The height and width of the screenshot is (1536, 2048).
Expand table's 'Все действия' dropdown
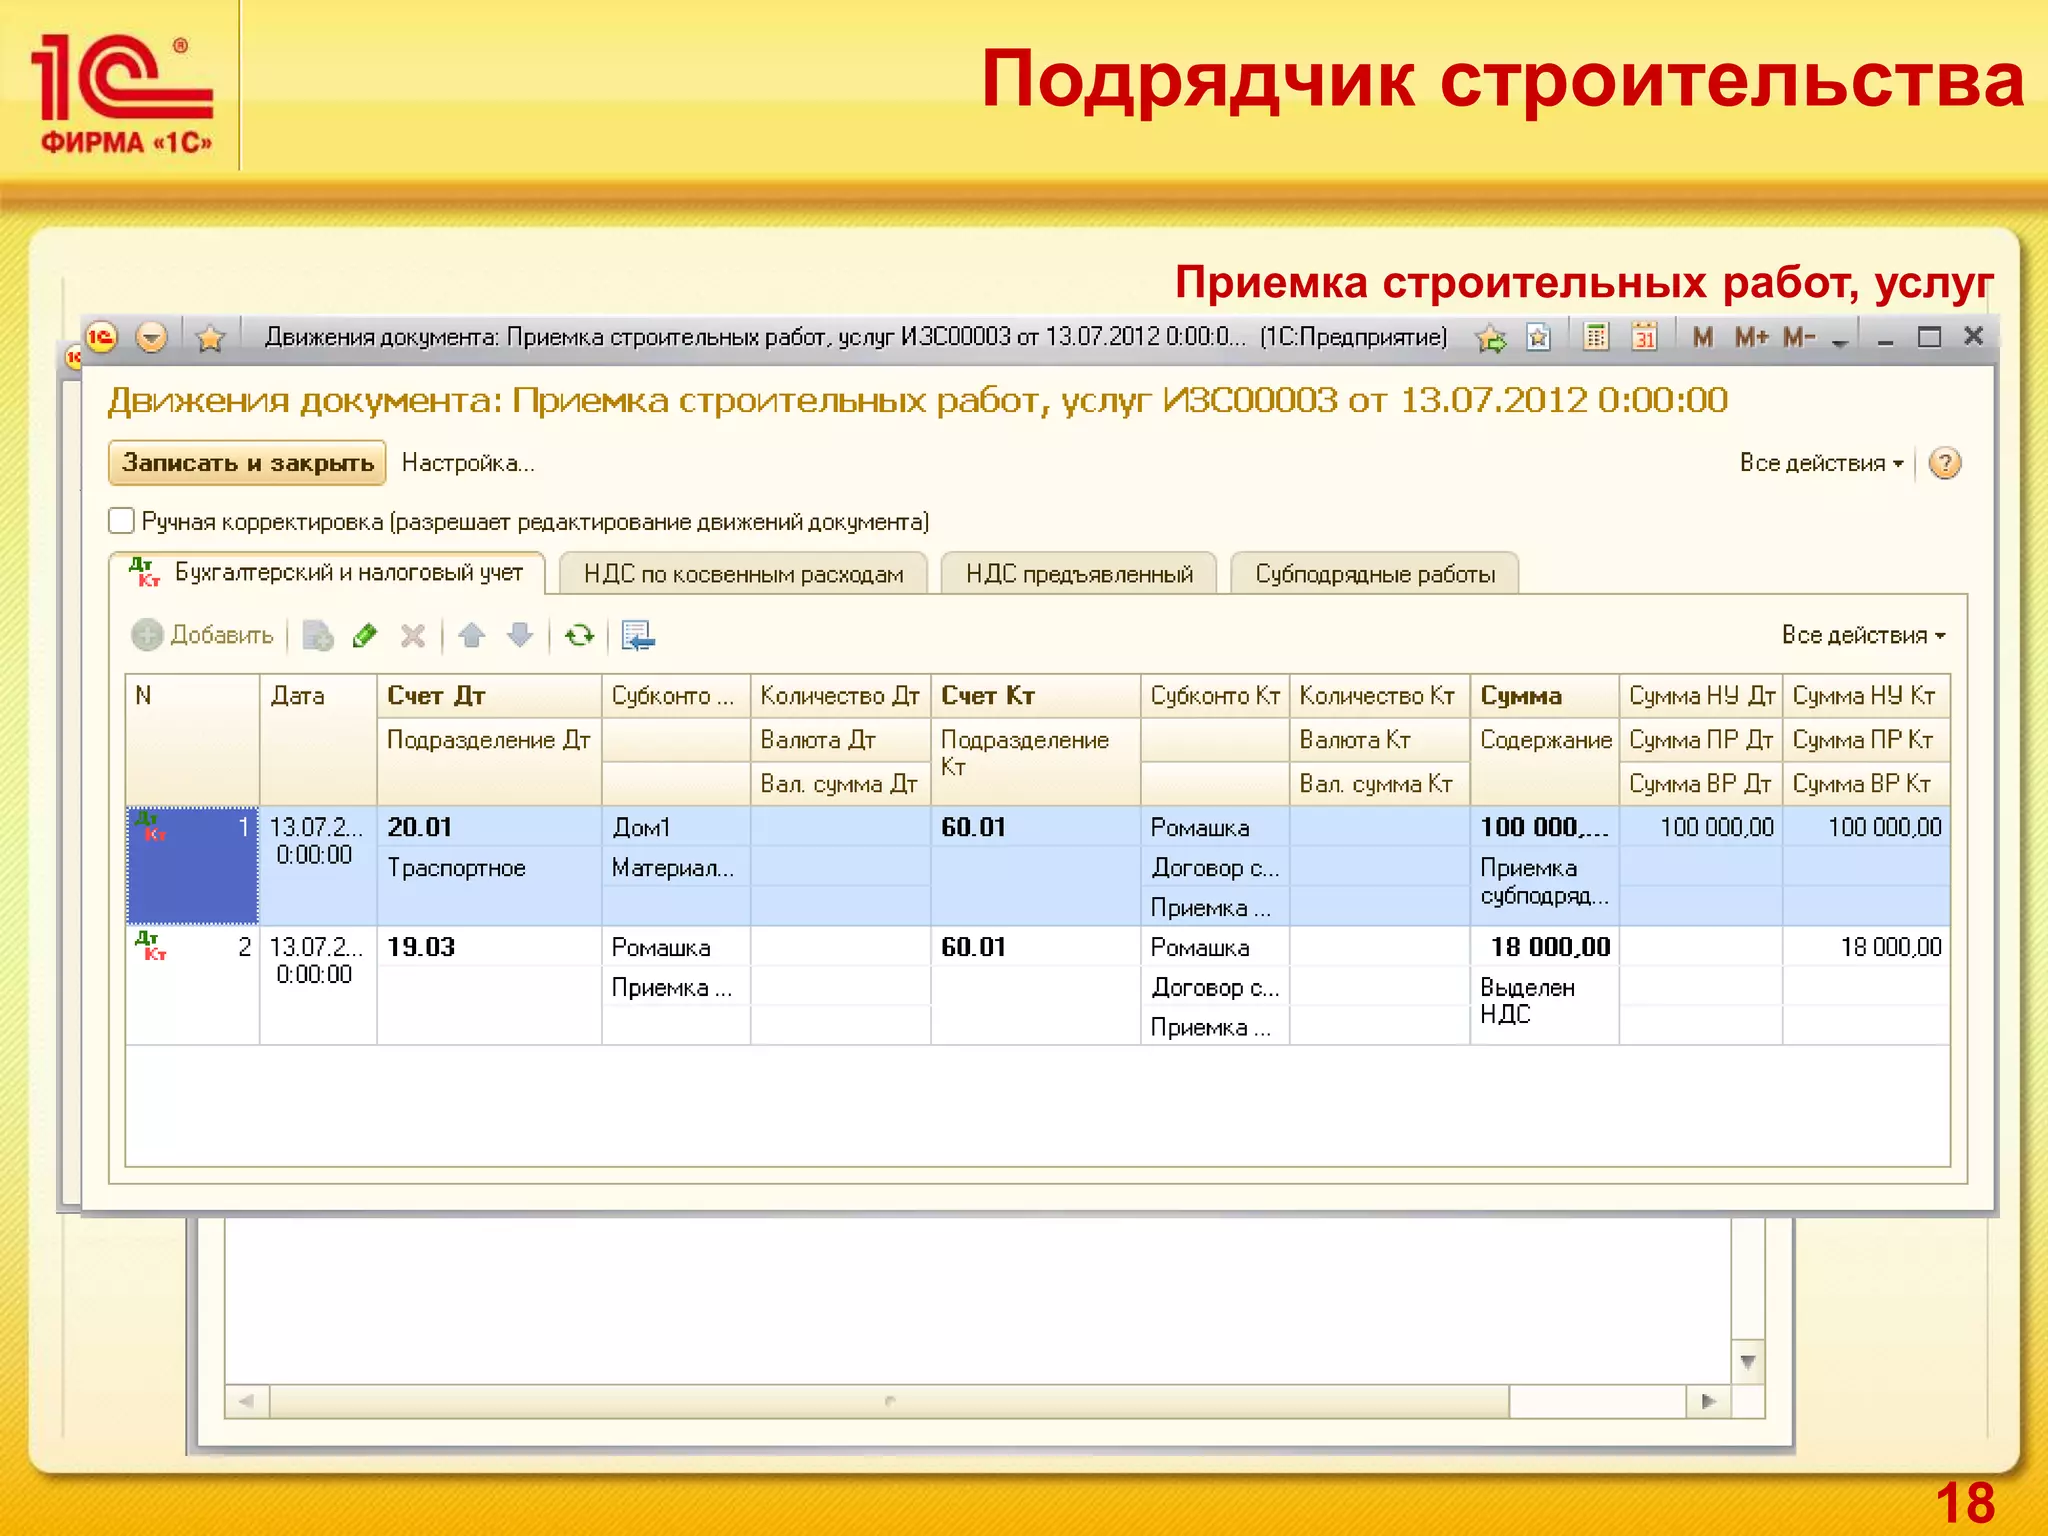(x=1863, y=635)
